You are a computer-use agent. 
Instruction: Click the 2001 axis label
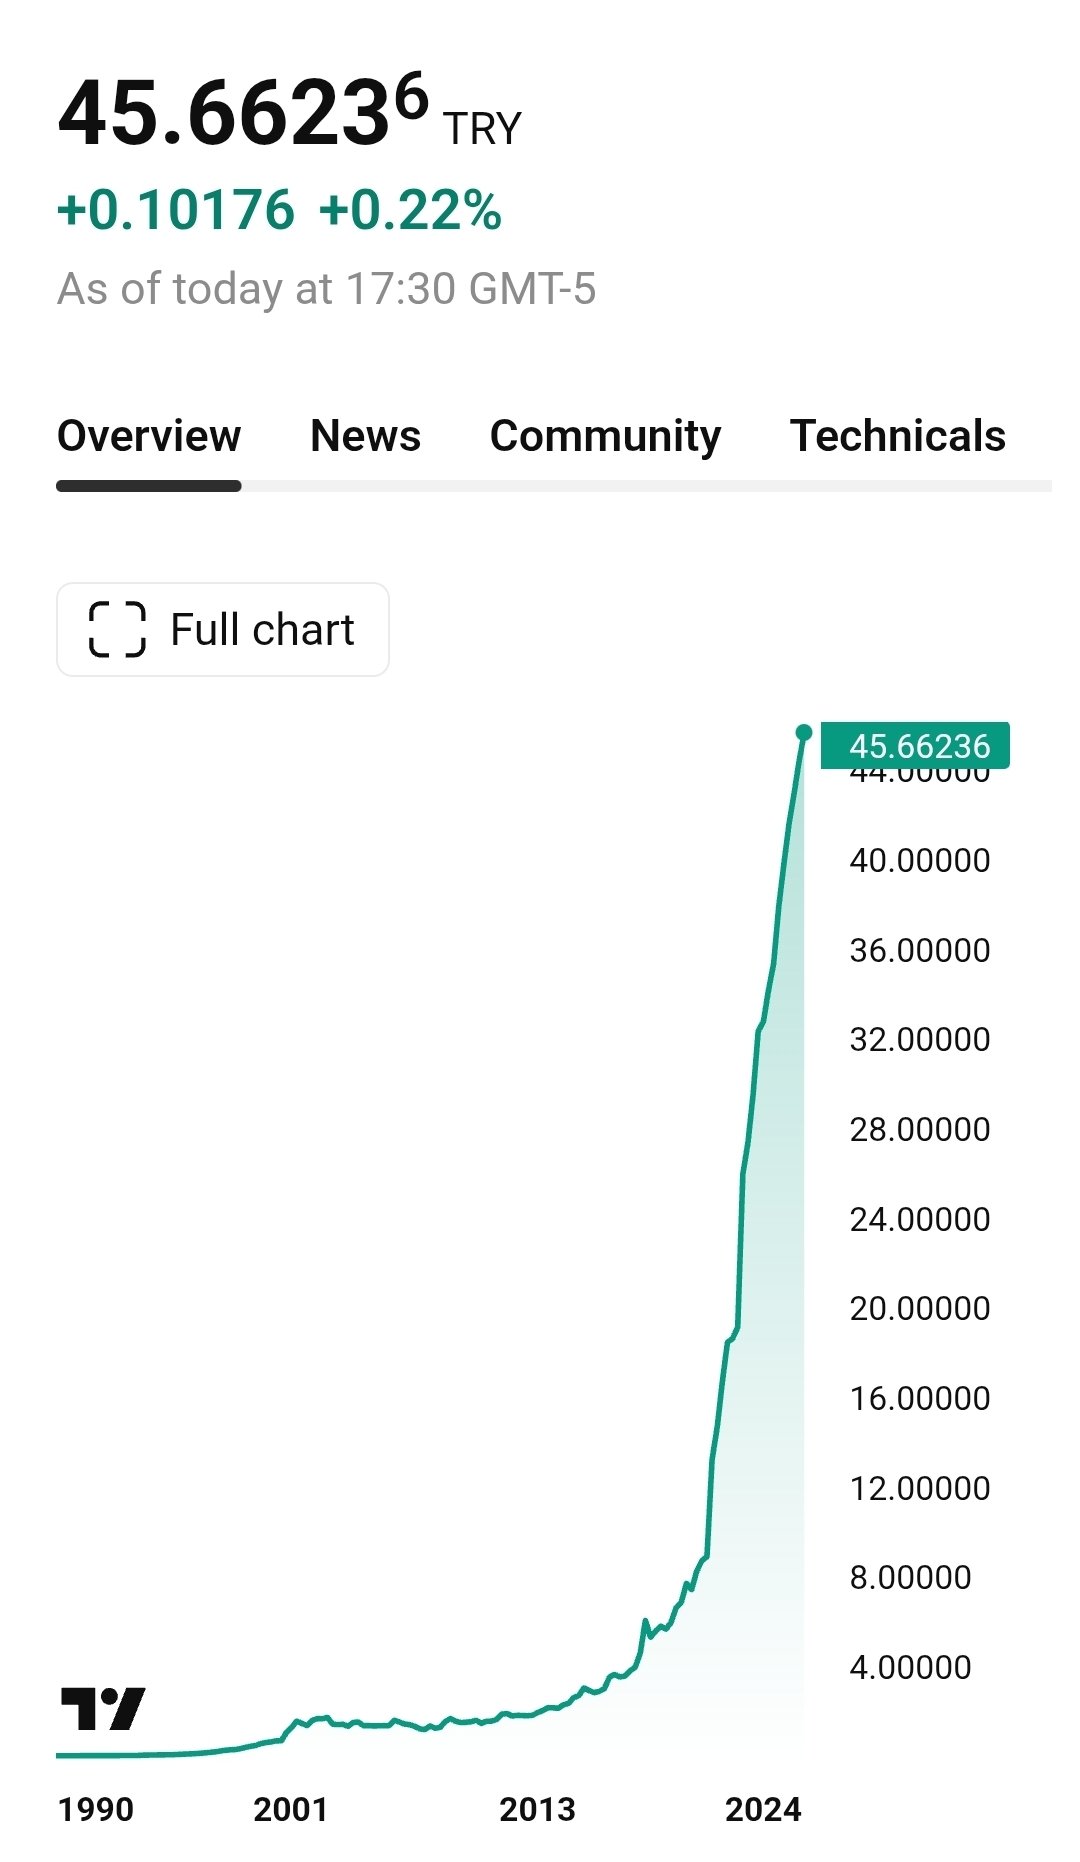[291, 1809]
